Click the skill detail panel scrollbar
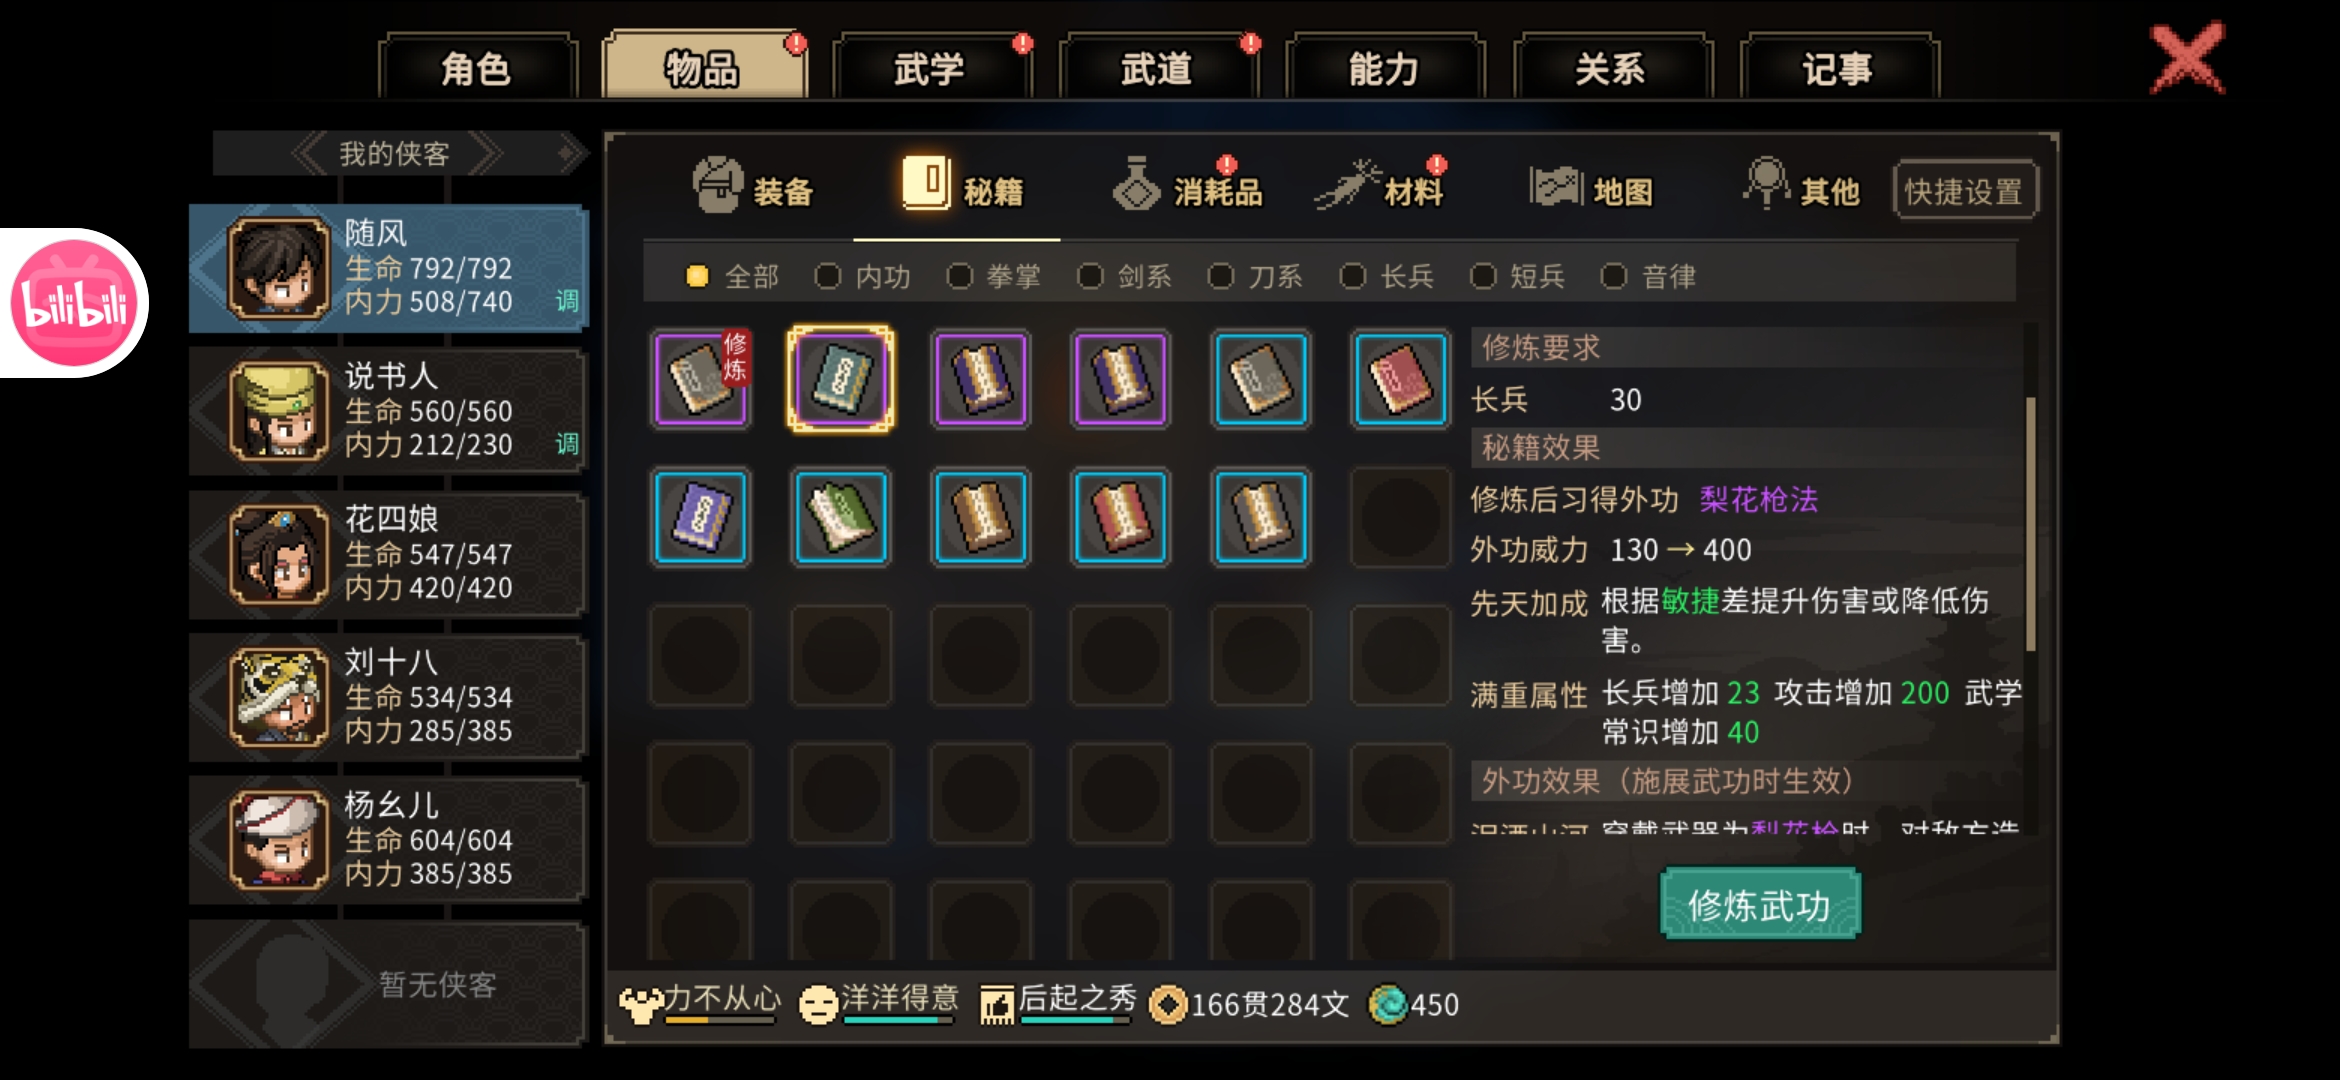This screenshot has height=1080, width=2340. [2030, 523]
